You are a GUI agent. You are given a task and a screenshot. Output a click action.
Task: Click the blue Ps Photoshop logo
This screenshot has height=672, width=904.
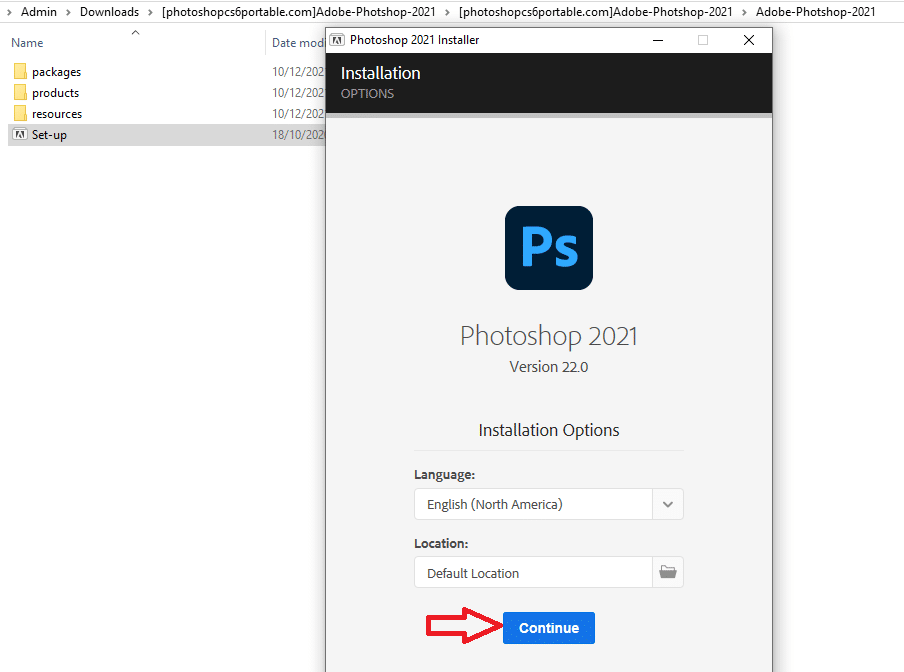click(x=548, y=248)
